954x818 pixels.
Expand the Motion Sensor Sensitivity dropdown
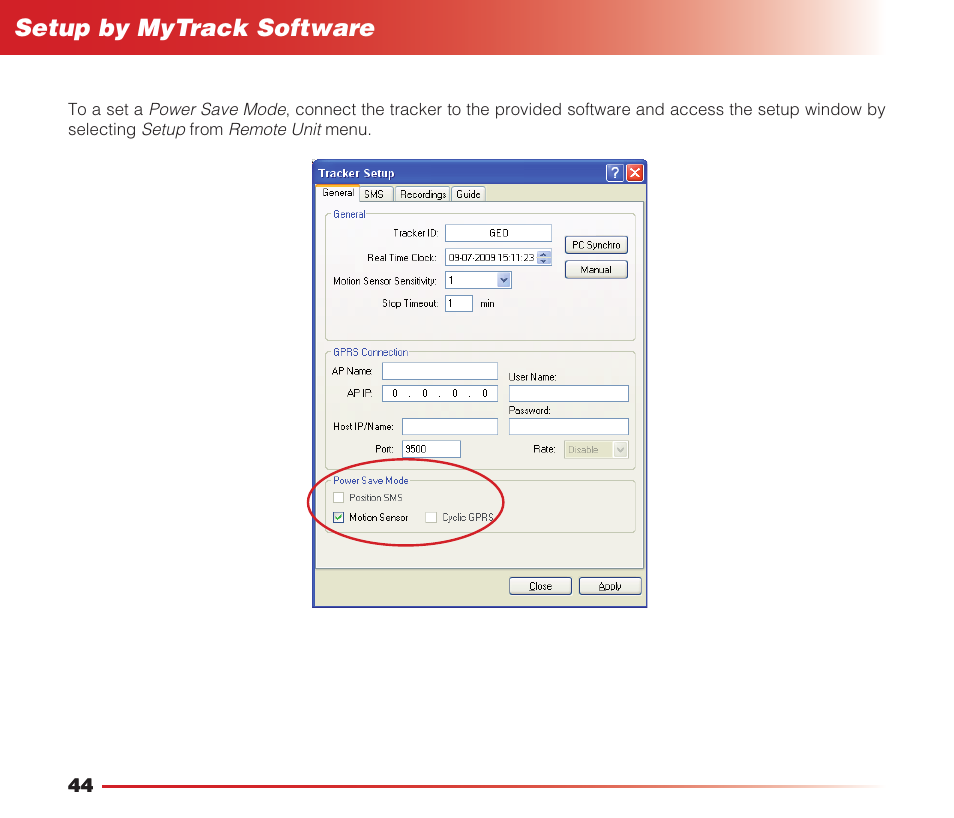pyautogui.click(x=504, y=280)
